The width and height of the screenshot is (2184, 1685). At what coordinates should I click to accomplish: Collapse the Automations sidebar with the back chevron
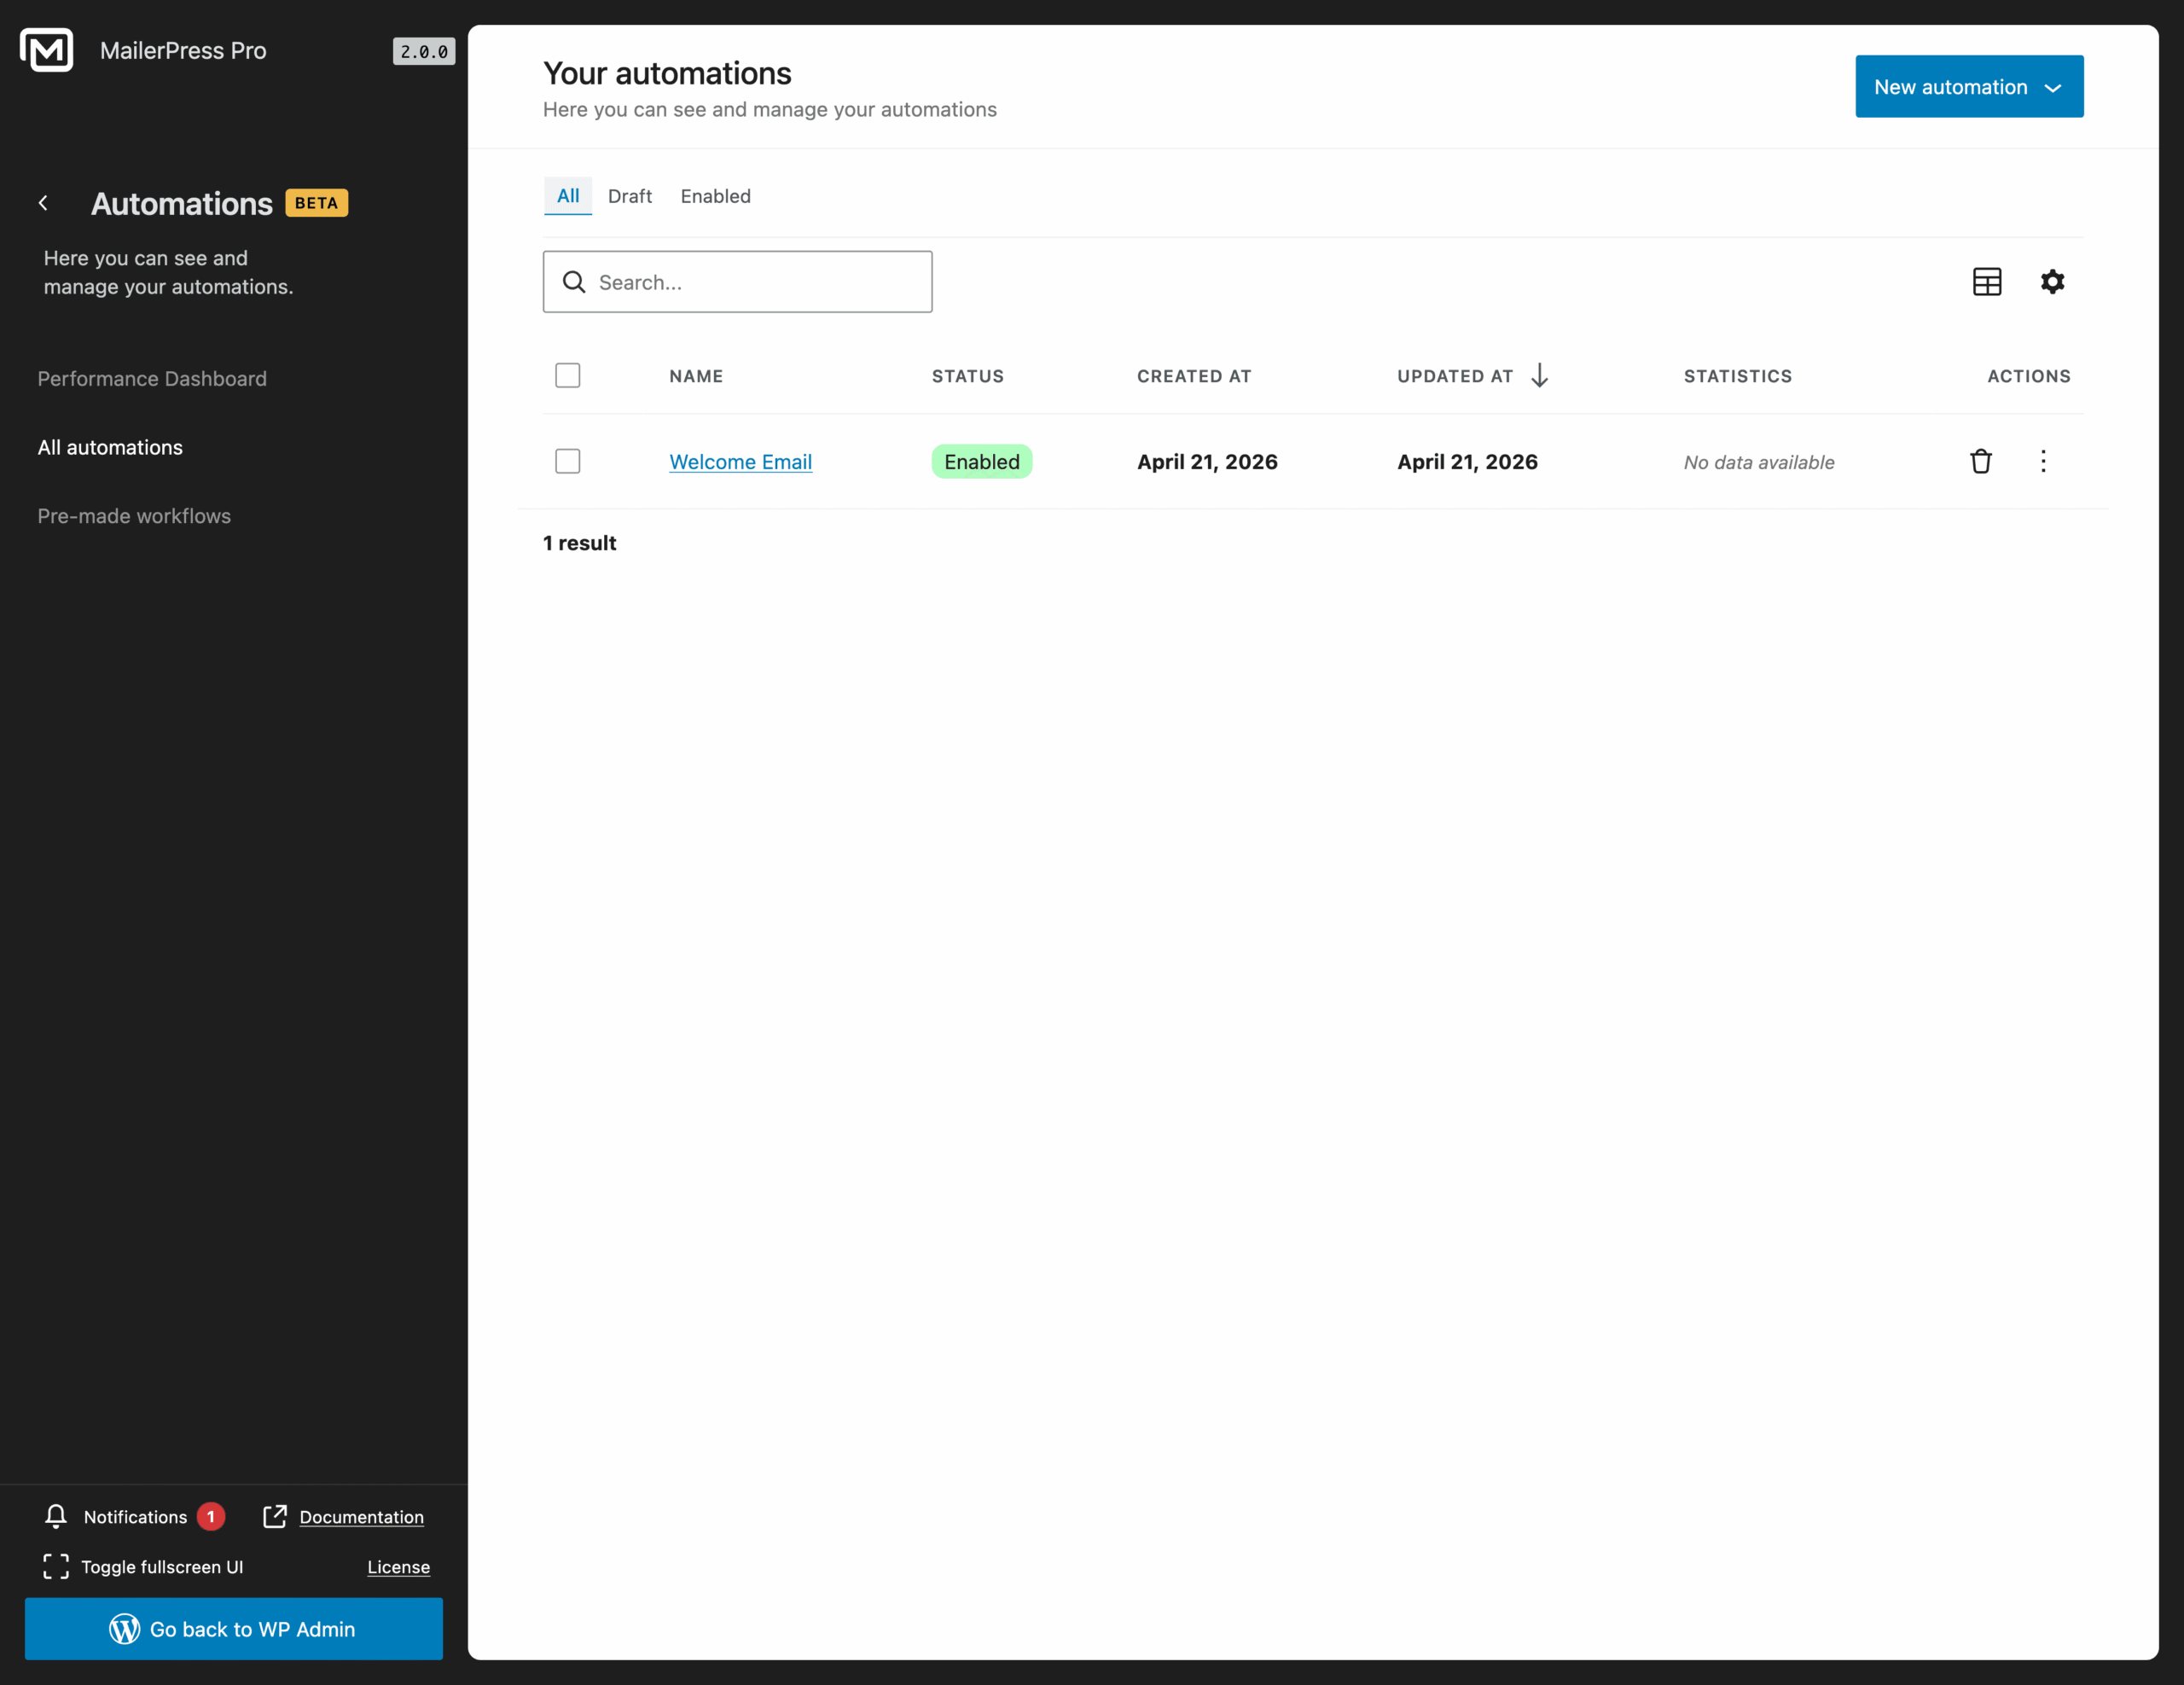point(43,202)
